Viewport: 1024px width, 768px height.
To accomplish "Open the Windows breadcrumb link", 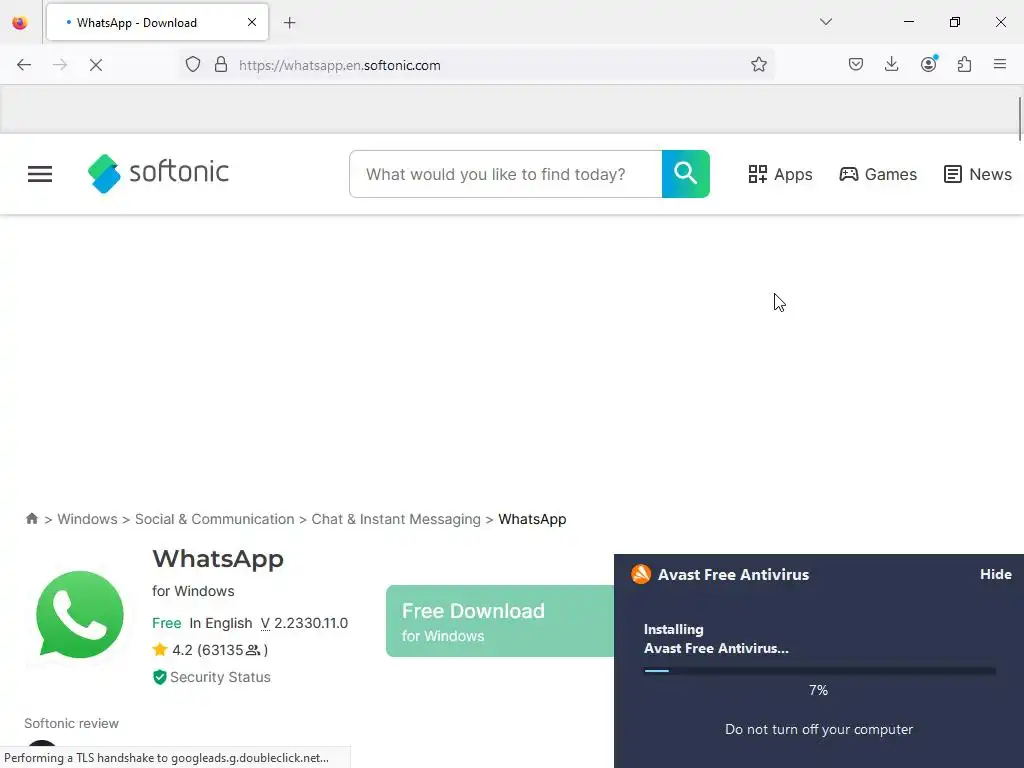I will coord(88,519).
